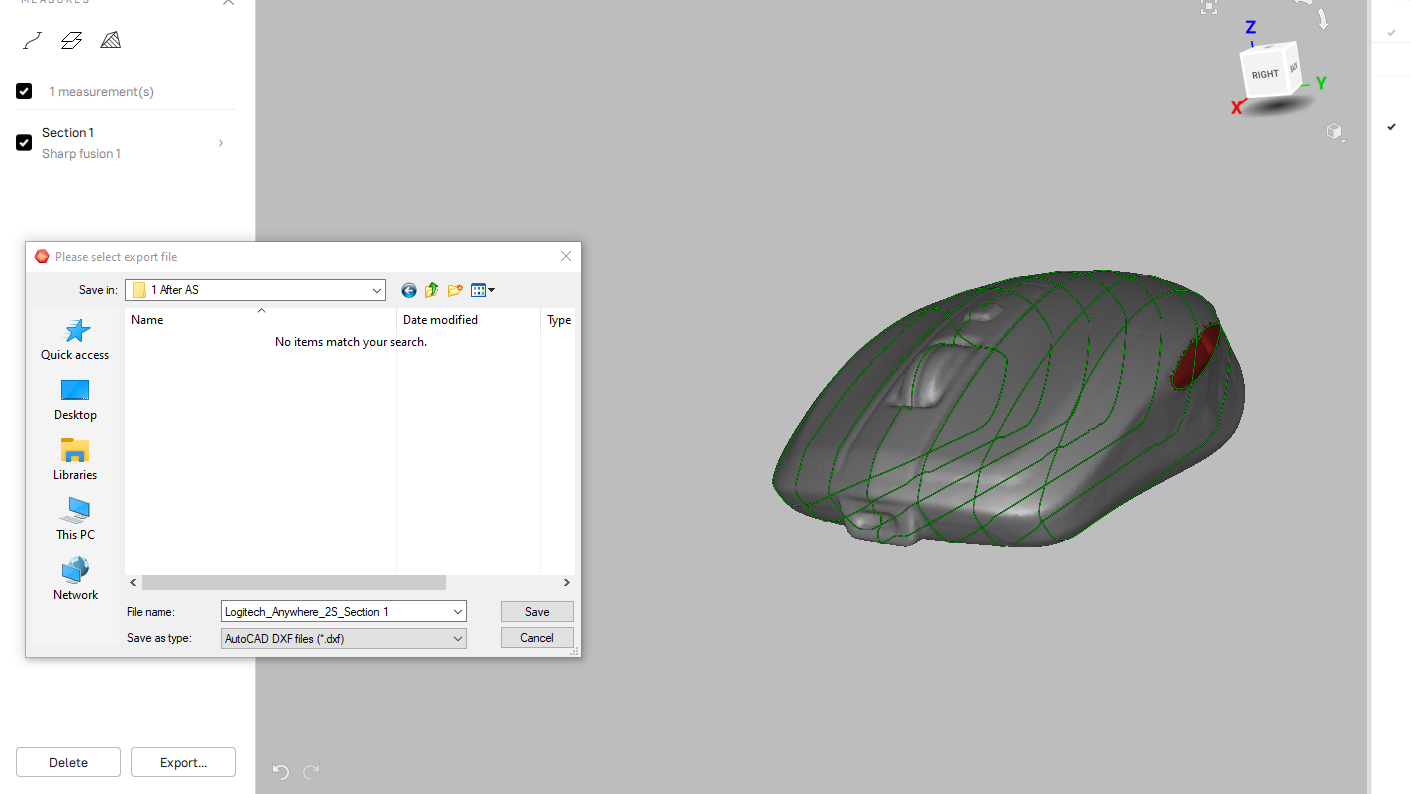
Task: Click the horizontal scrollbar thumb in file list
Action: click(293, 582)
